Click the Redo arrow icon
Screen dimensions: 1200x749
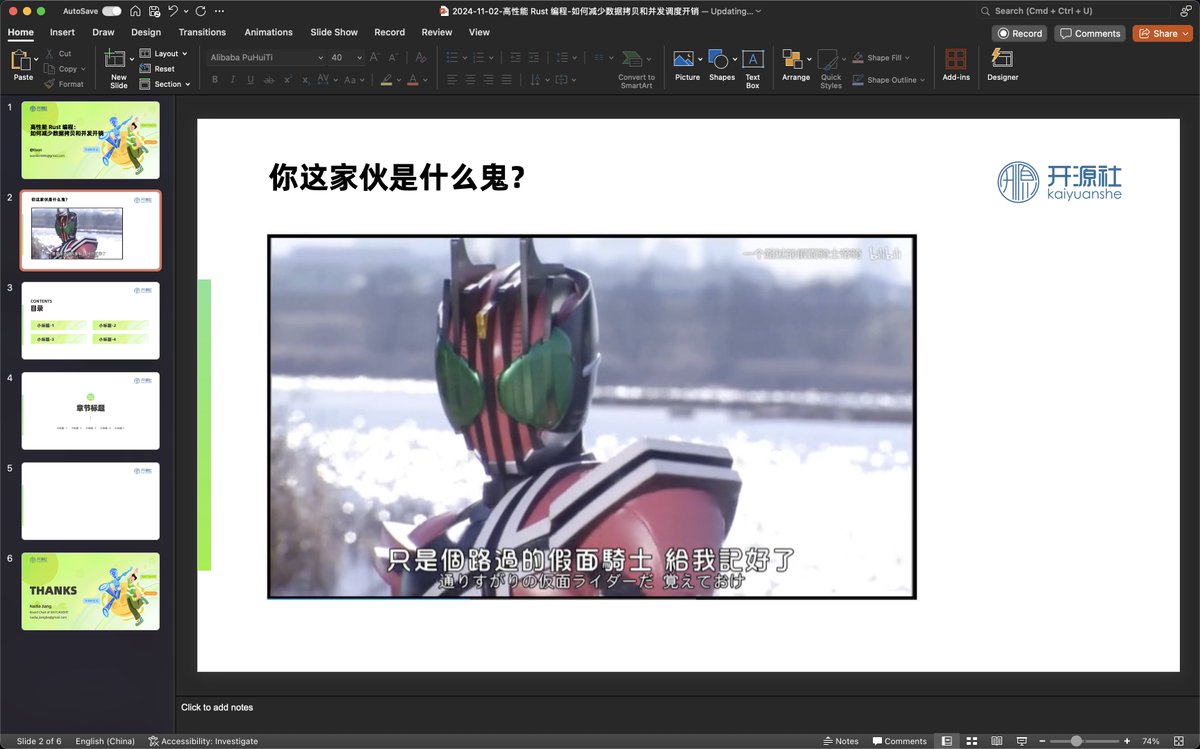tap(201, 11)
